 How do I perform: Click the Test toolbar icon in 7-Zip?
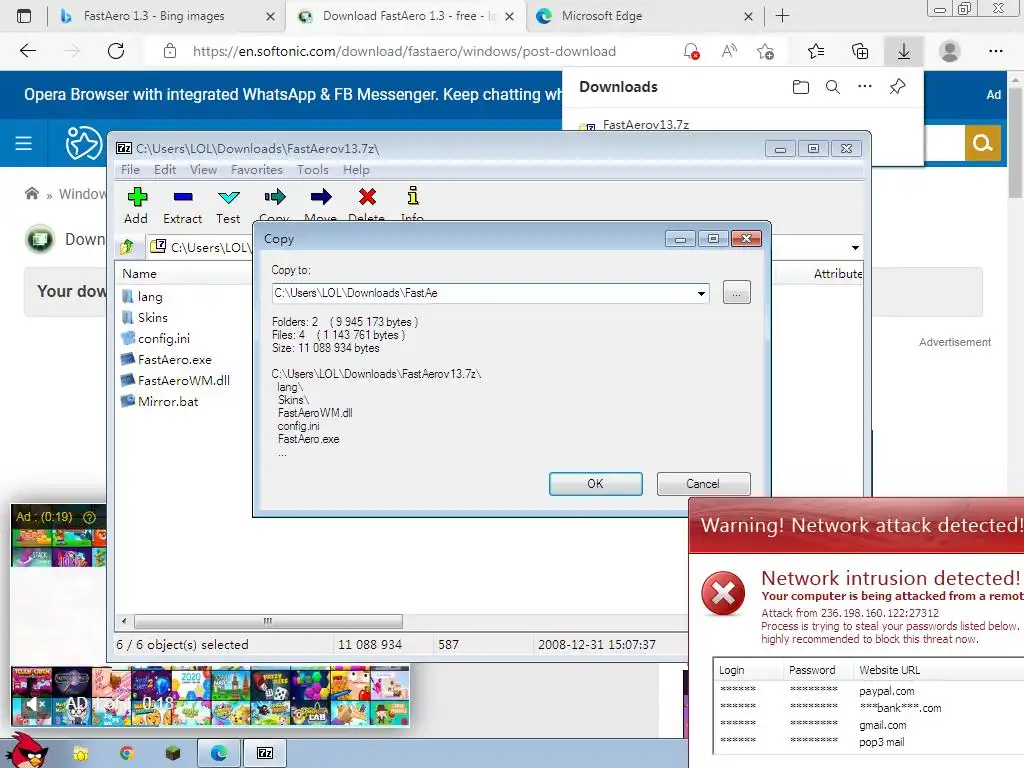pyautogui.click(x=229, y=197)
